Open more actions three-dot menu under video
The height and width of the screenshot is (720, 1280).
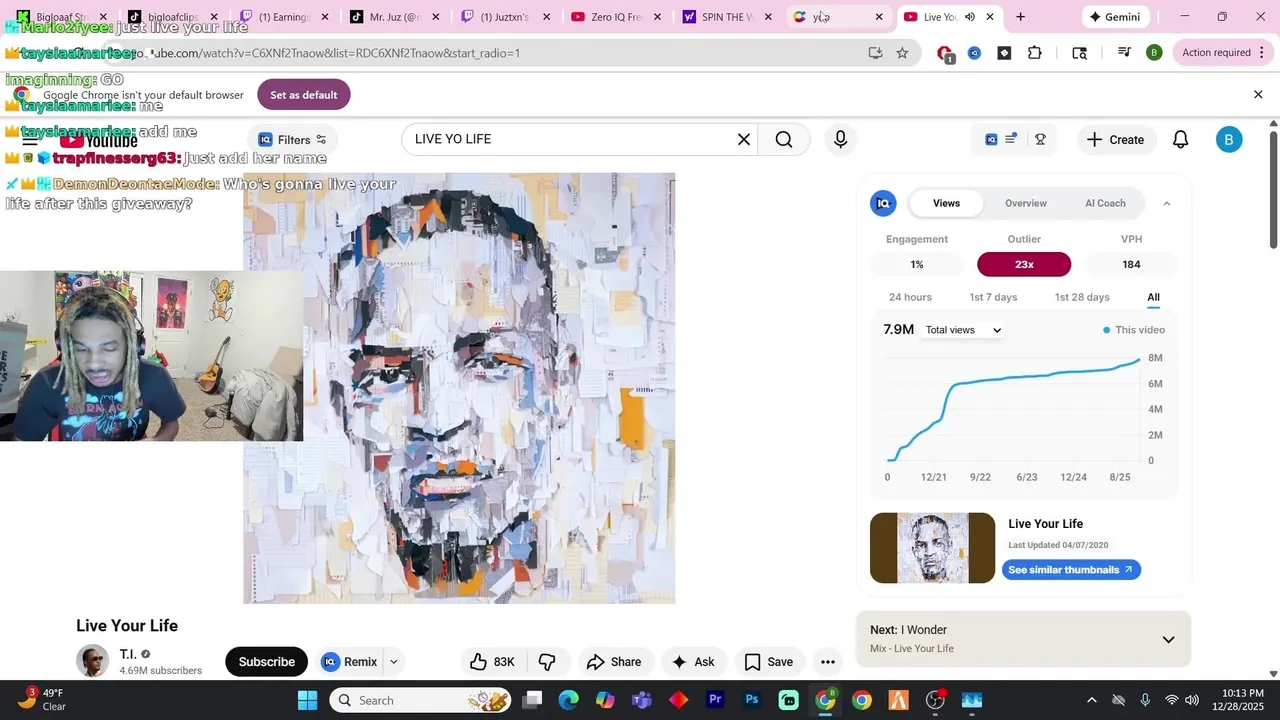(827, 662)
